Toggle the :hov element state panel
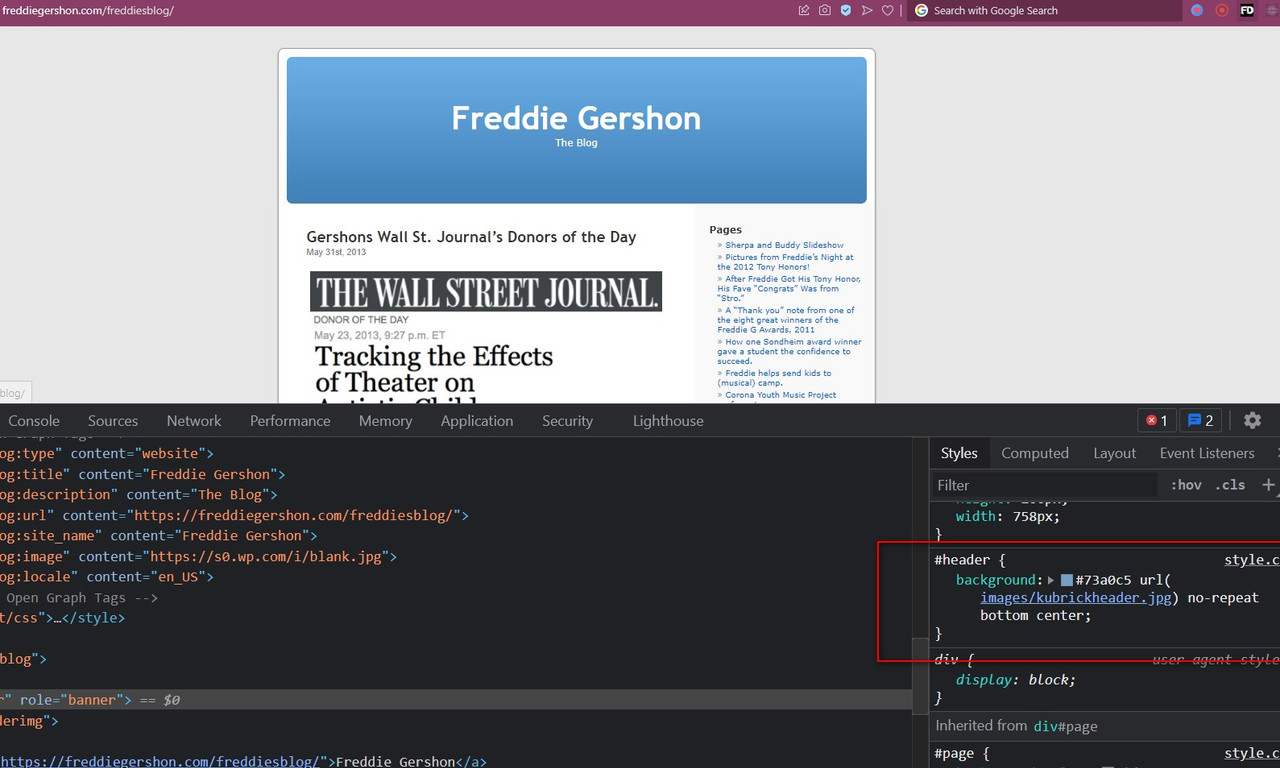This screenshot has width=1280, height=768. pos(1186,485)
